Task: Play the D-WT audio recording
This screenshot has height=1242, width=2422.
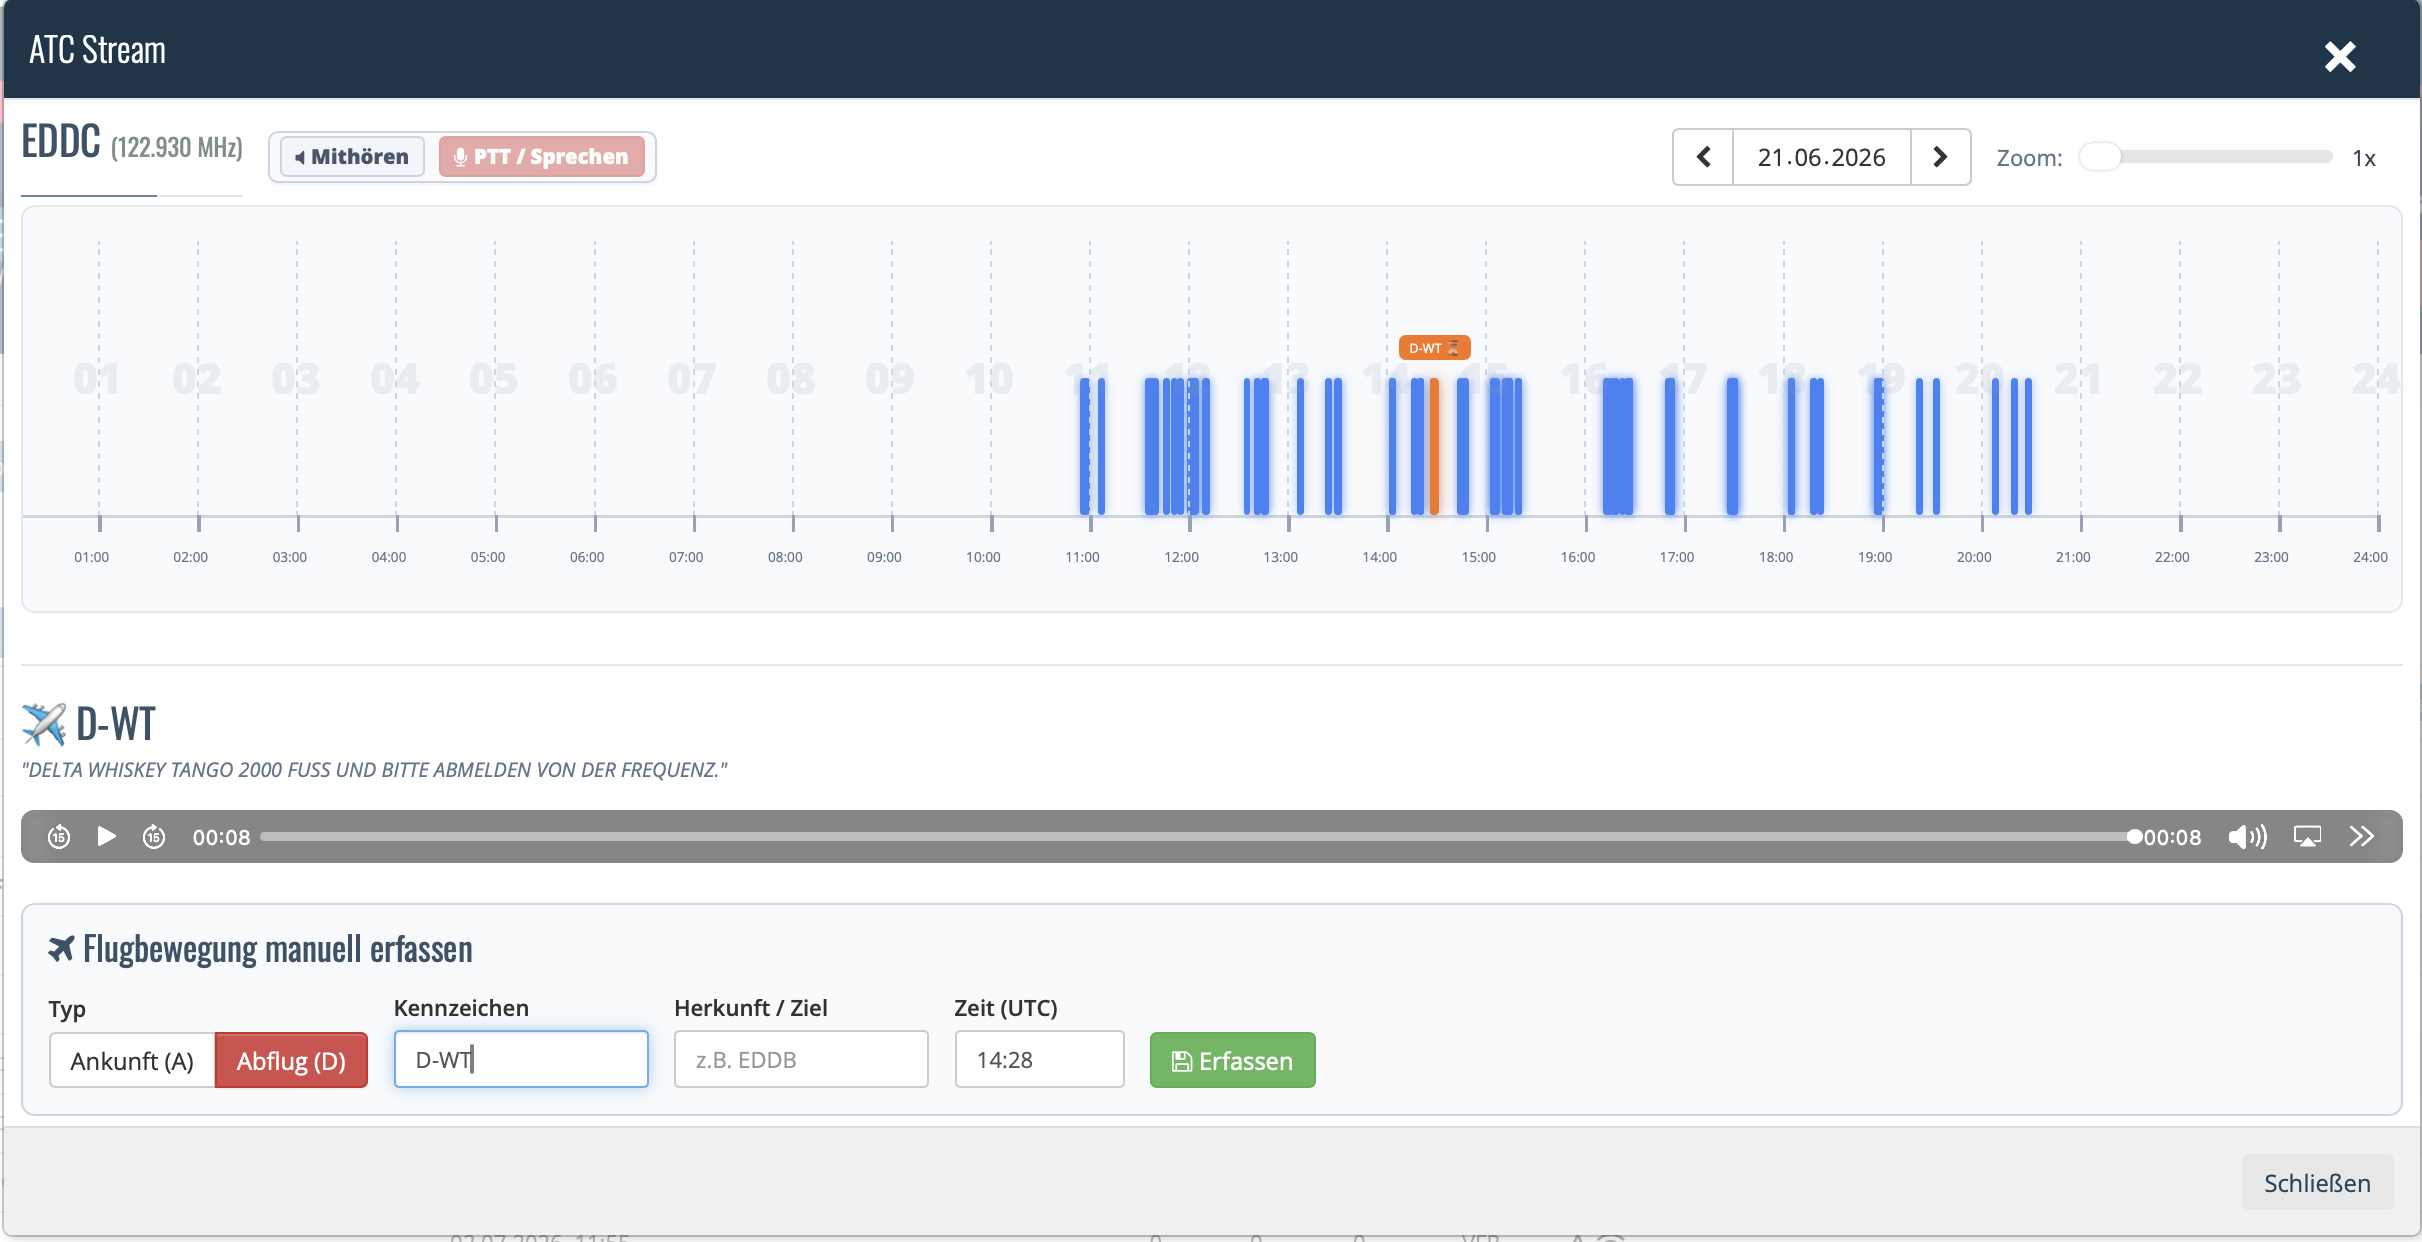Action: (106, 836)
